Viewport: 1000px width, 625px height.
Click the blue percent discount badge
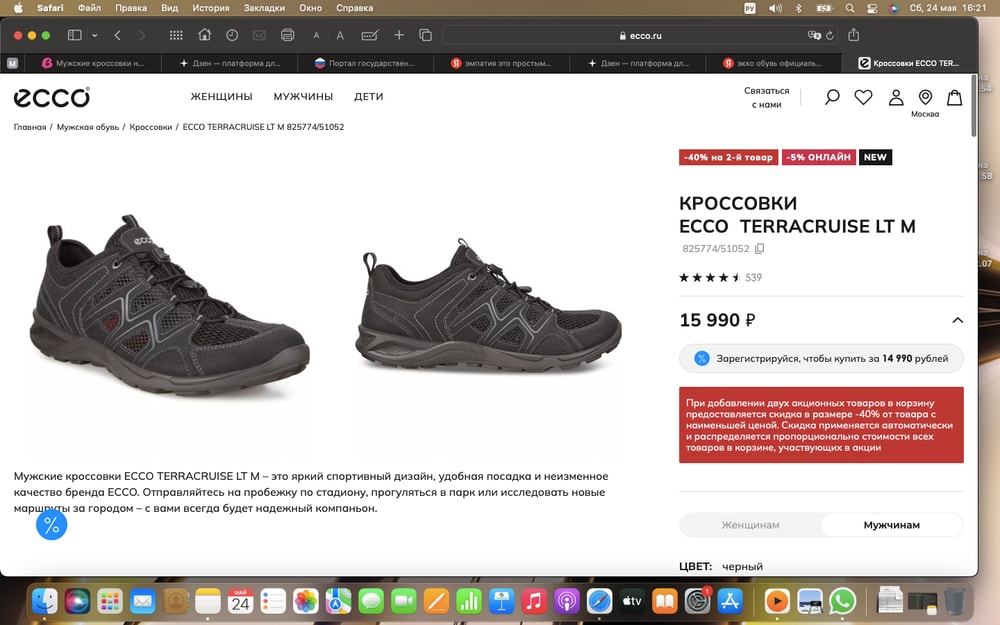click(x=52, y=524)
